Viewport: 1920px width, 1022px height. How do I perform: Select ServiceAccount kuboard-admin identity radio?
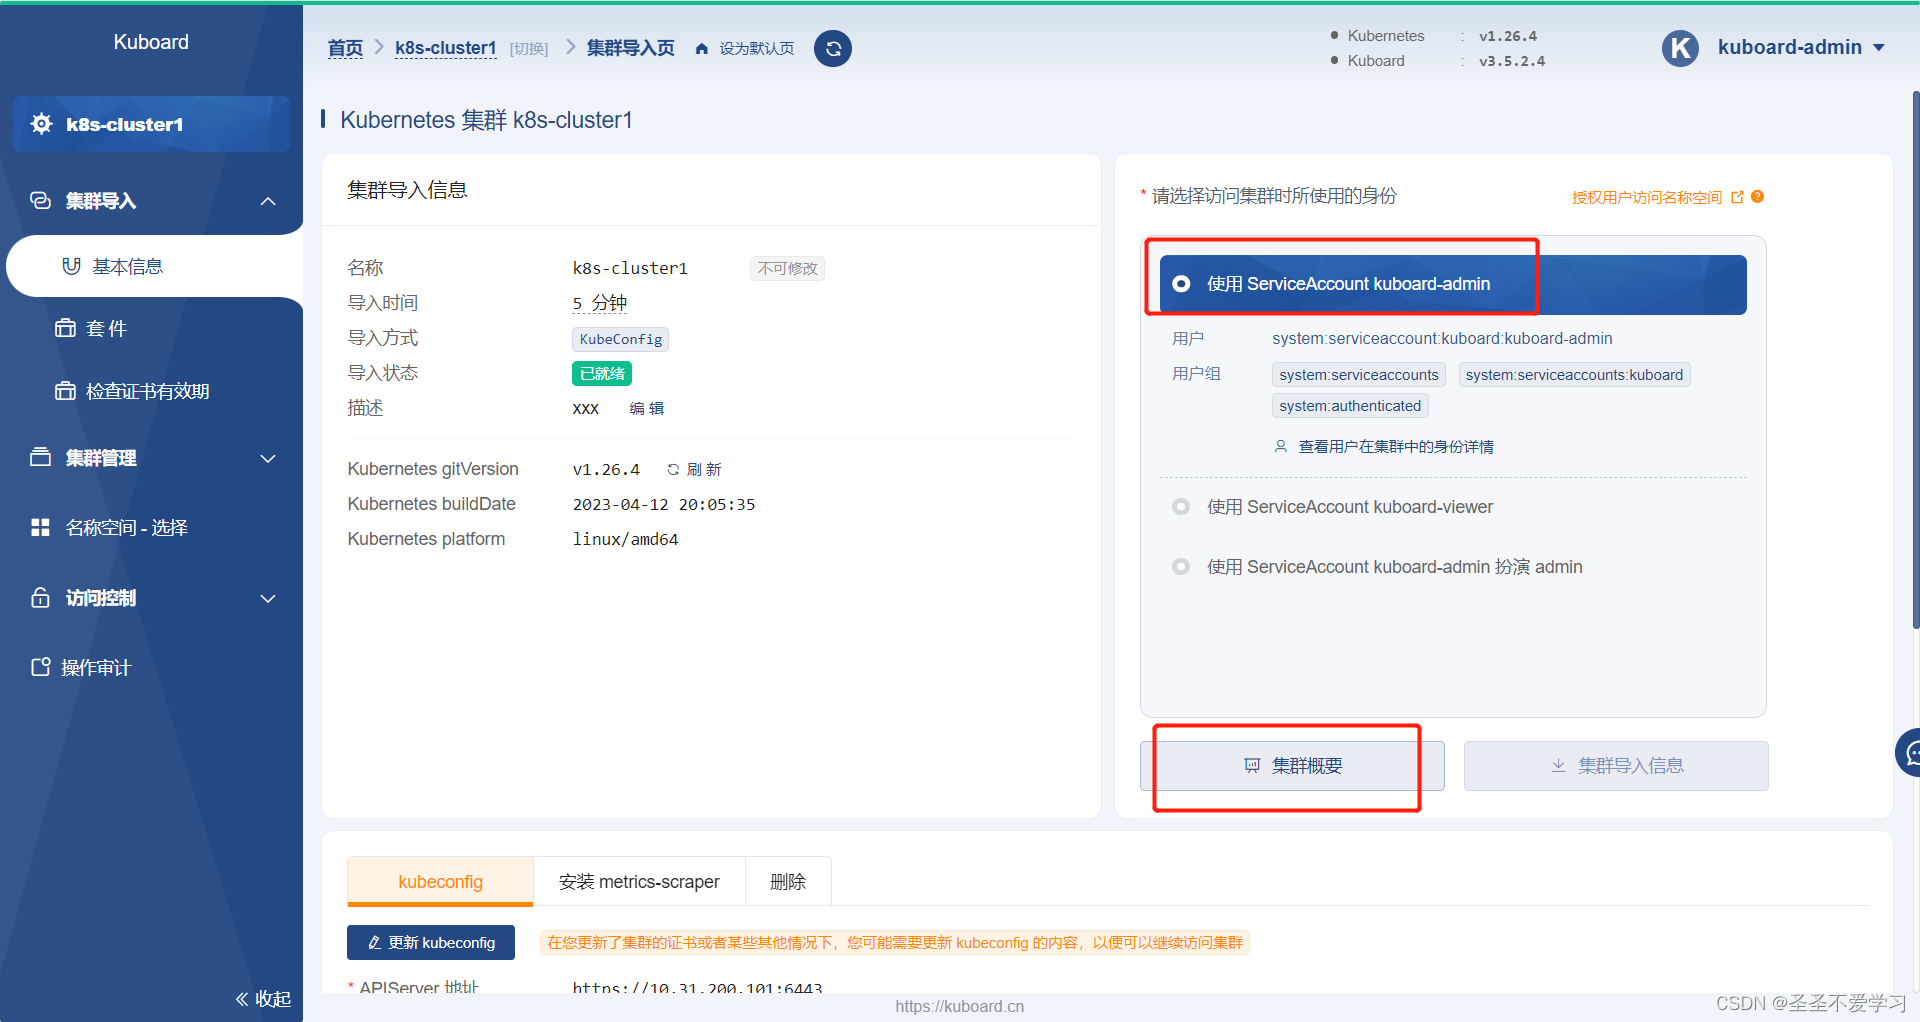[x=1181, y=284]
